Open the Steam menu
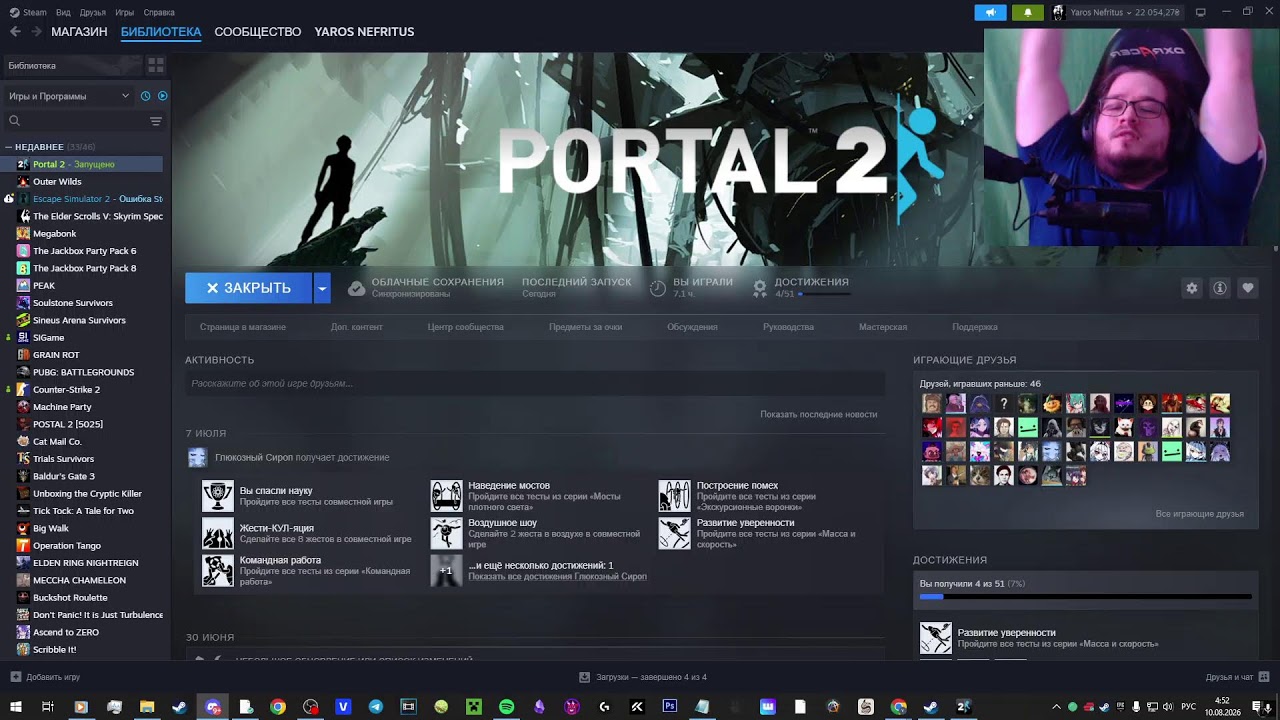 28,12
